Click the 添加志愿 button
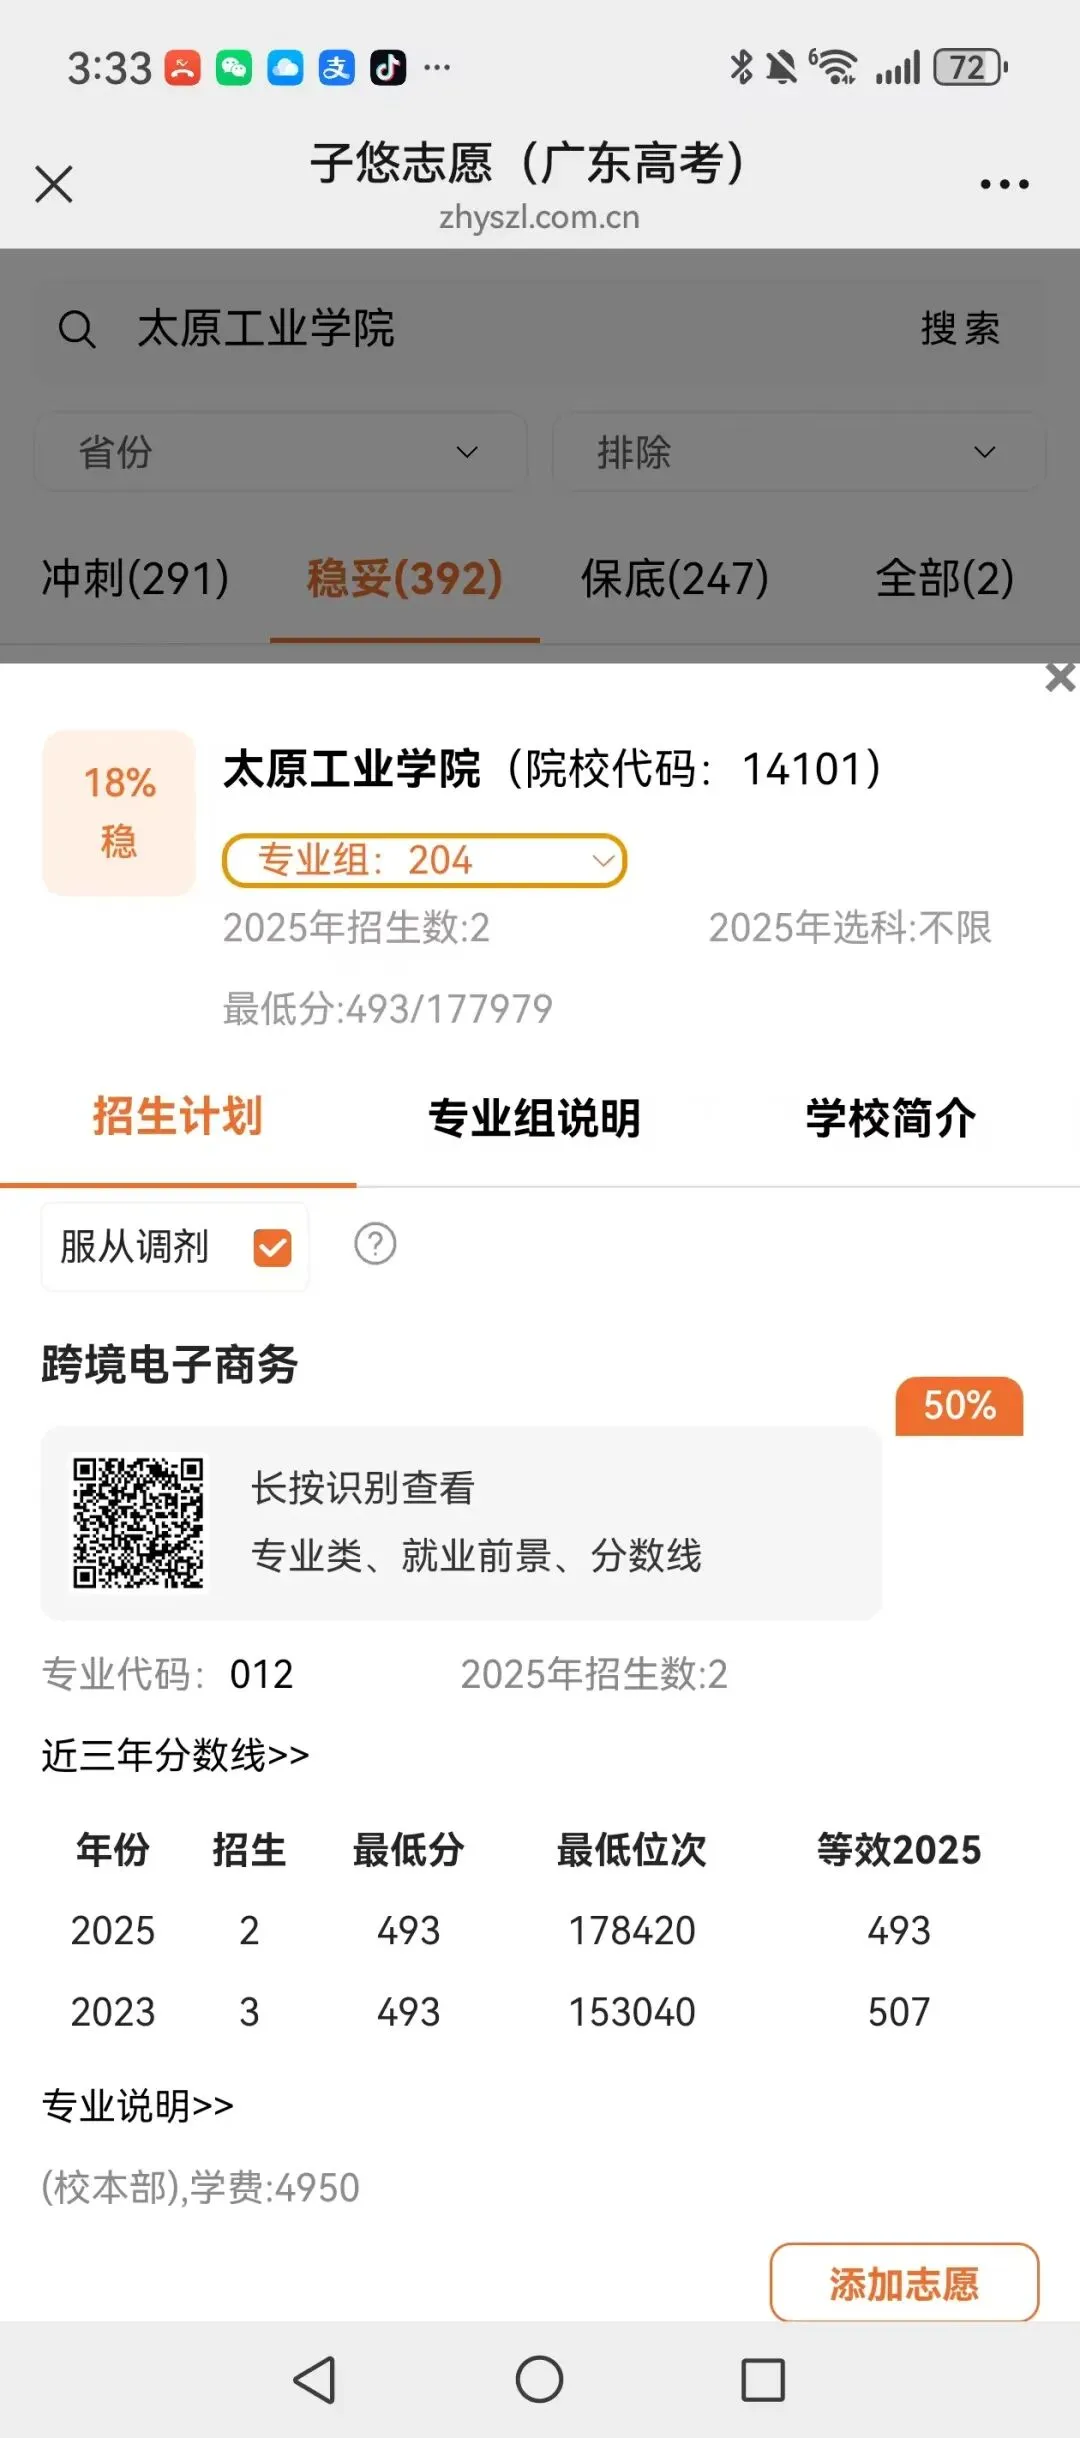Image resolution: width=1080 pixels, height=2438 pixels. (904, 2284)
